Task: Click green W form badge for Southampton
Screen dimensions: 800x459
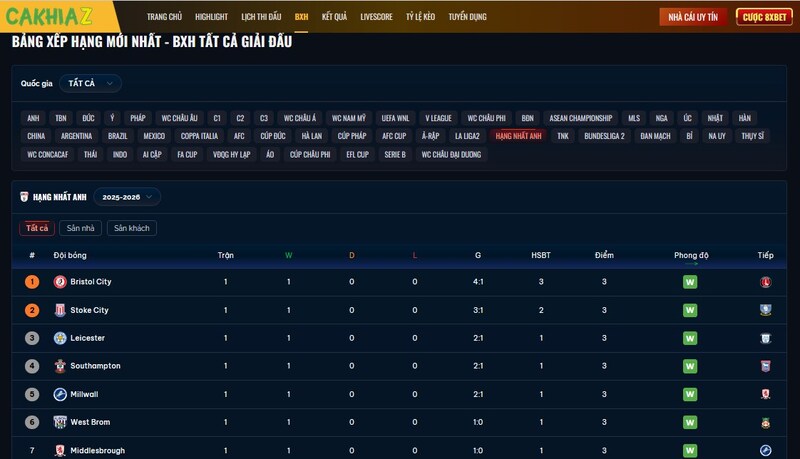Action: click(690, 366)
